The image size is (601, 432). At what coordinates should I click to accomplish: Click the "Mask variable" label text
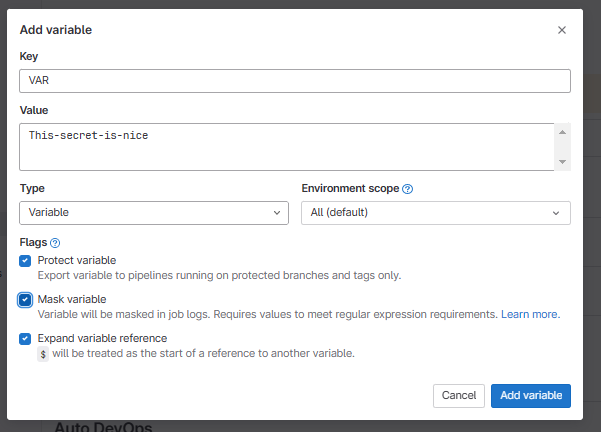click(72, 299)
